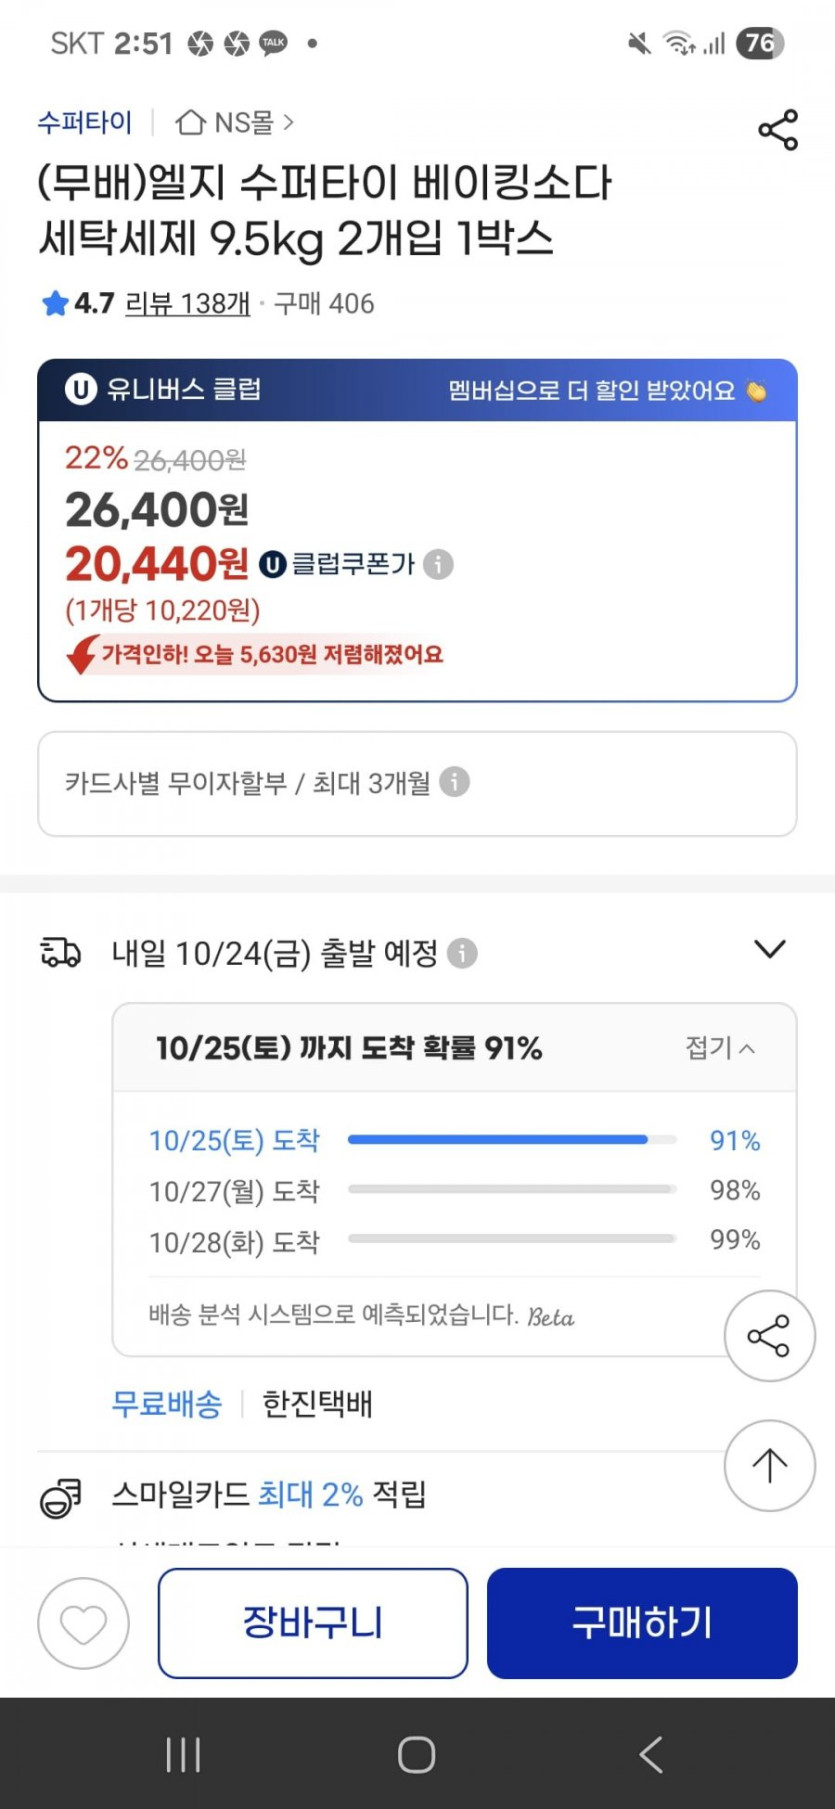This screenshot has width=835, height=1809.
Task: Add to cart with 장바구니 button
Action: click(x=312, y=1622)
